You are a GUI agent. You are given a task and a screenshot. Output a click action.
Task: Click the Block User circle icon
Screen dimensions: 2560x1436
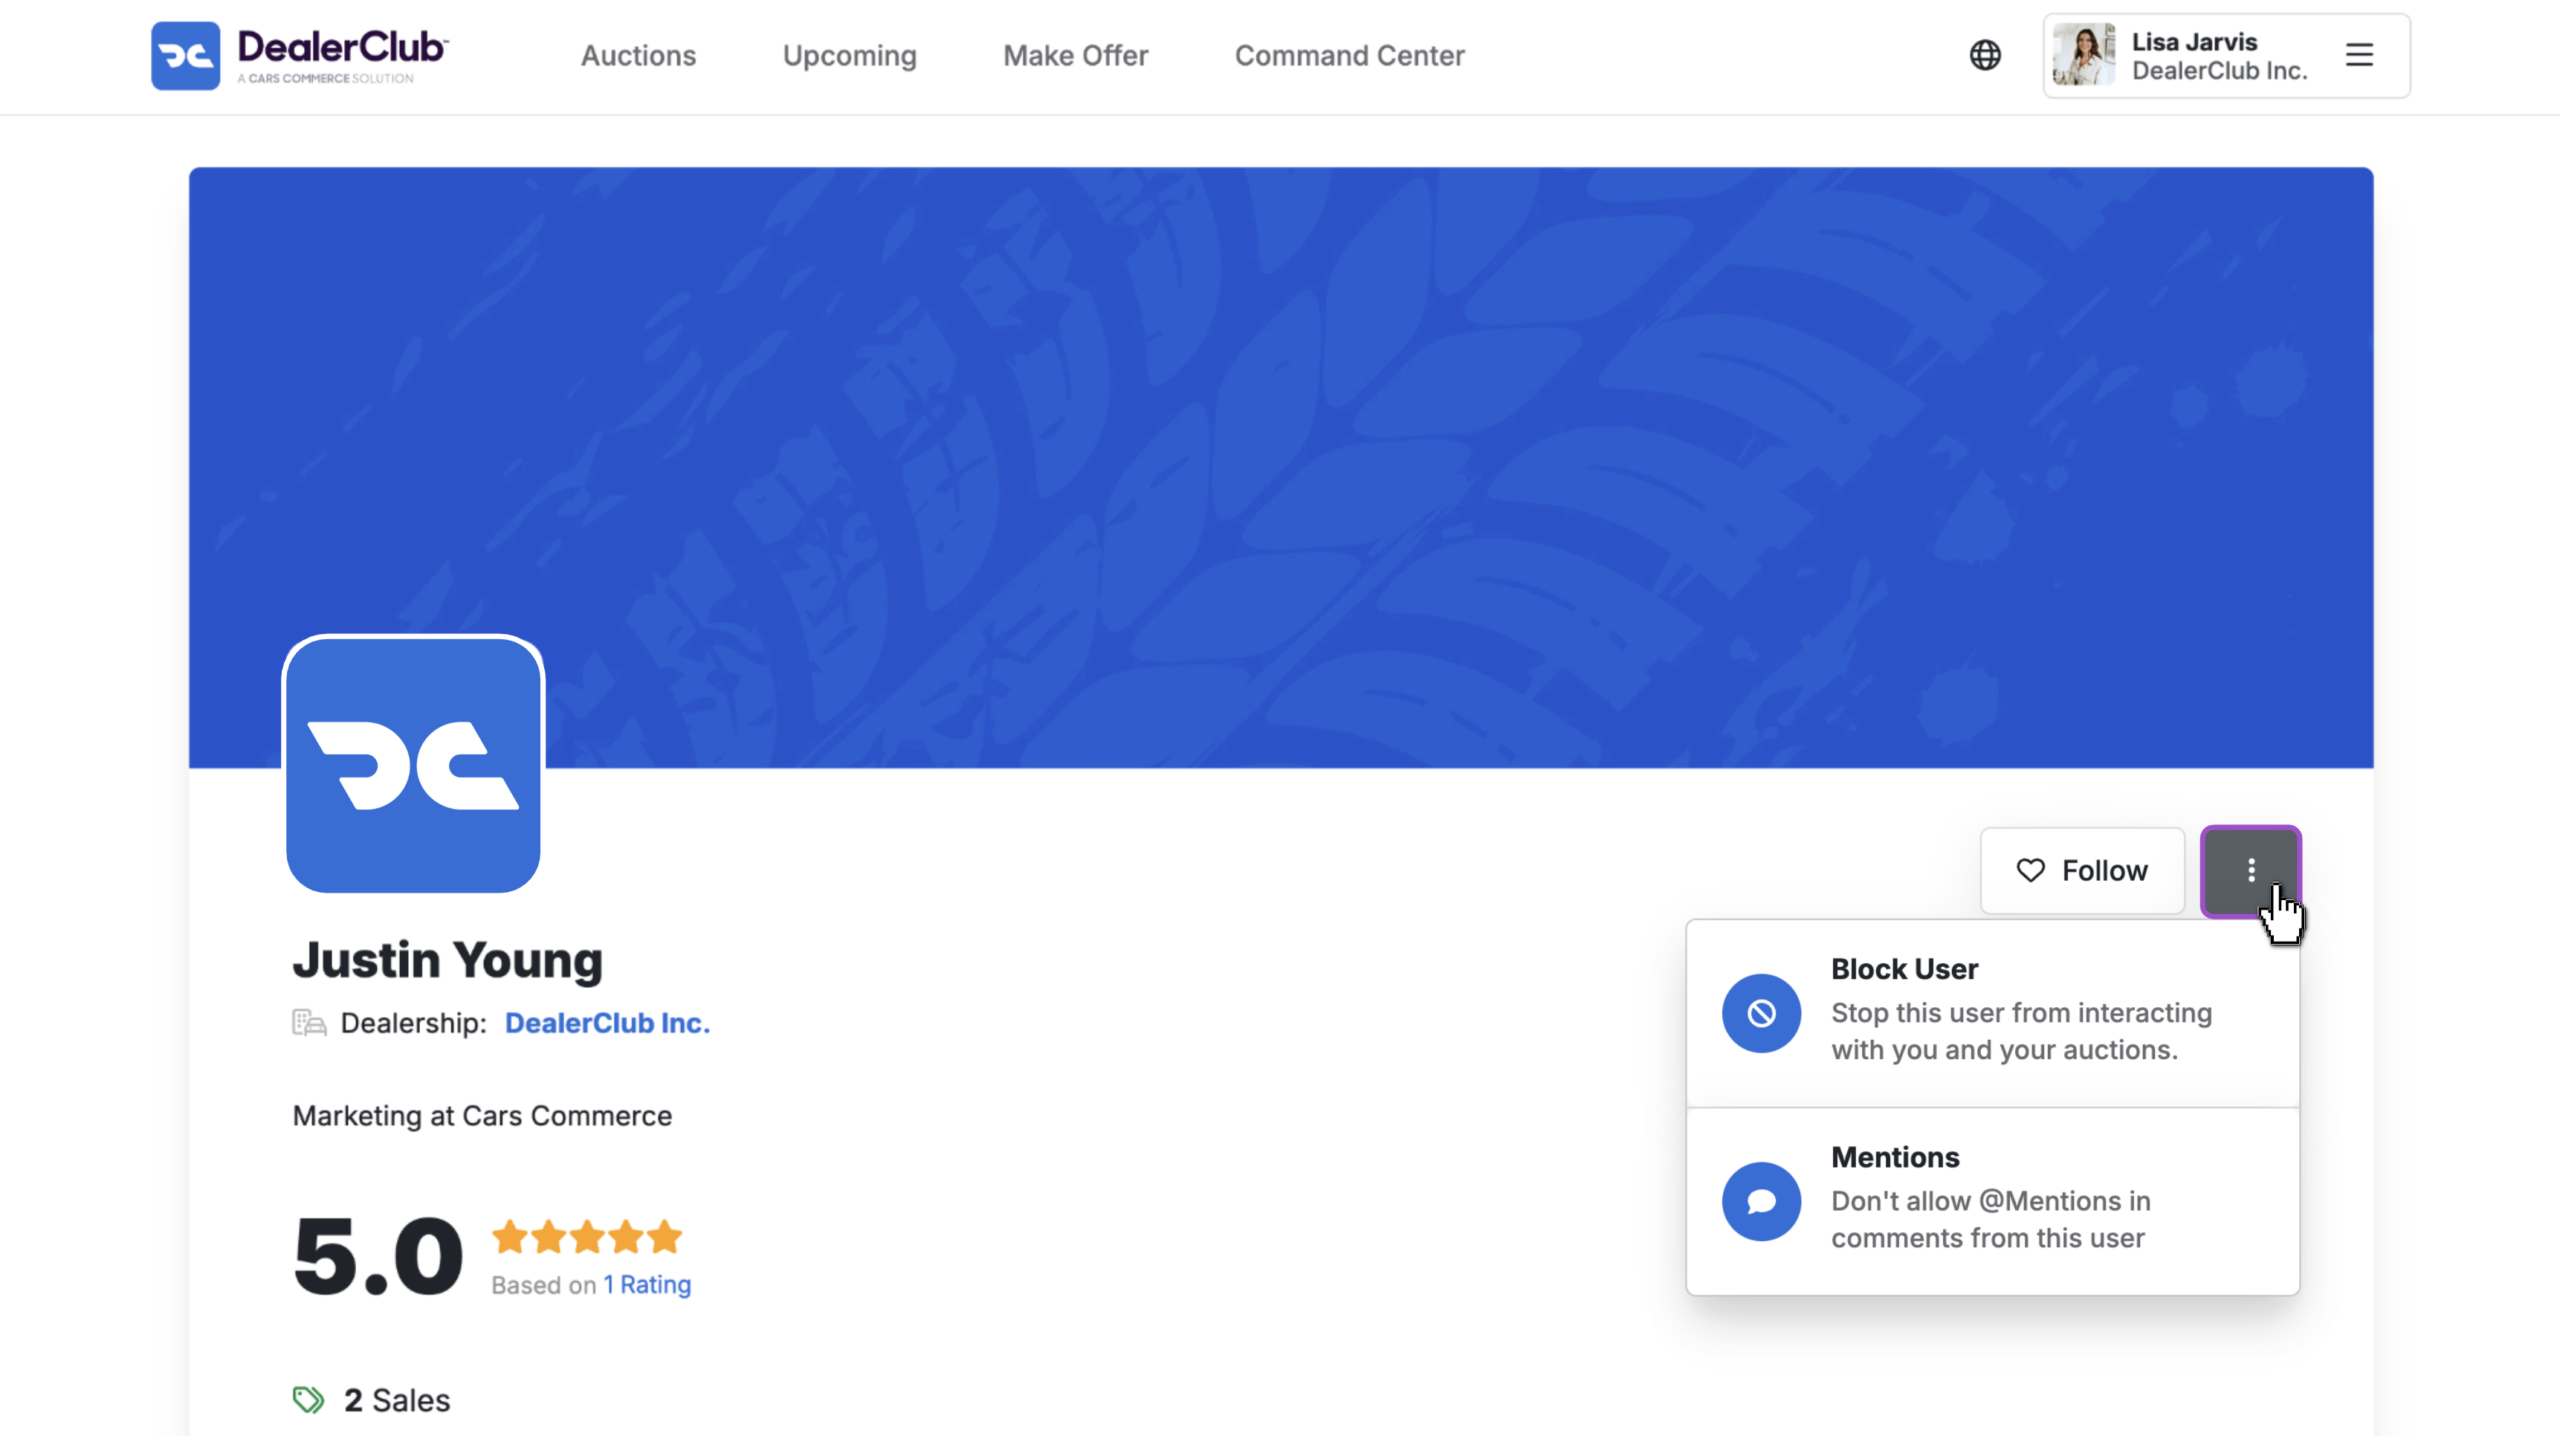pyautogui.click(x=1761, y=1013)
